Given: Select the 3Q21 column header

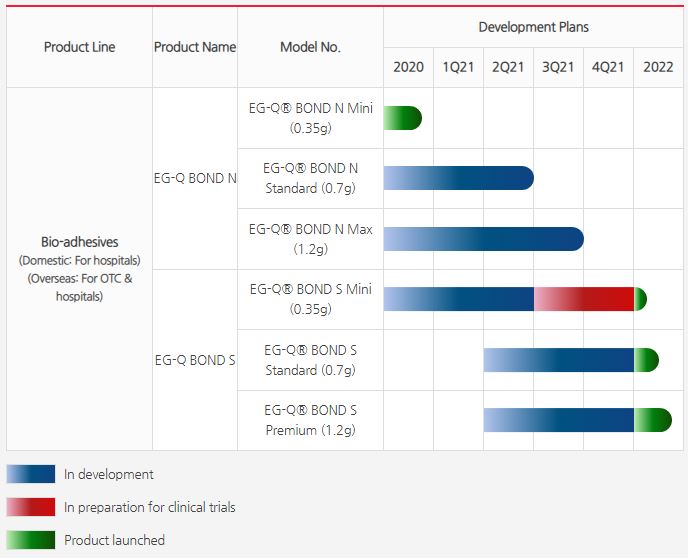Looking at the screenshot, I should coord(558,67).
